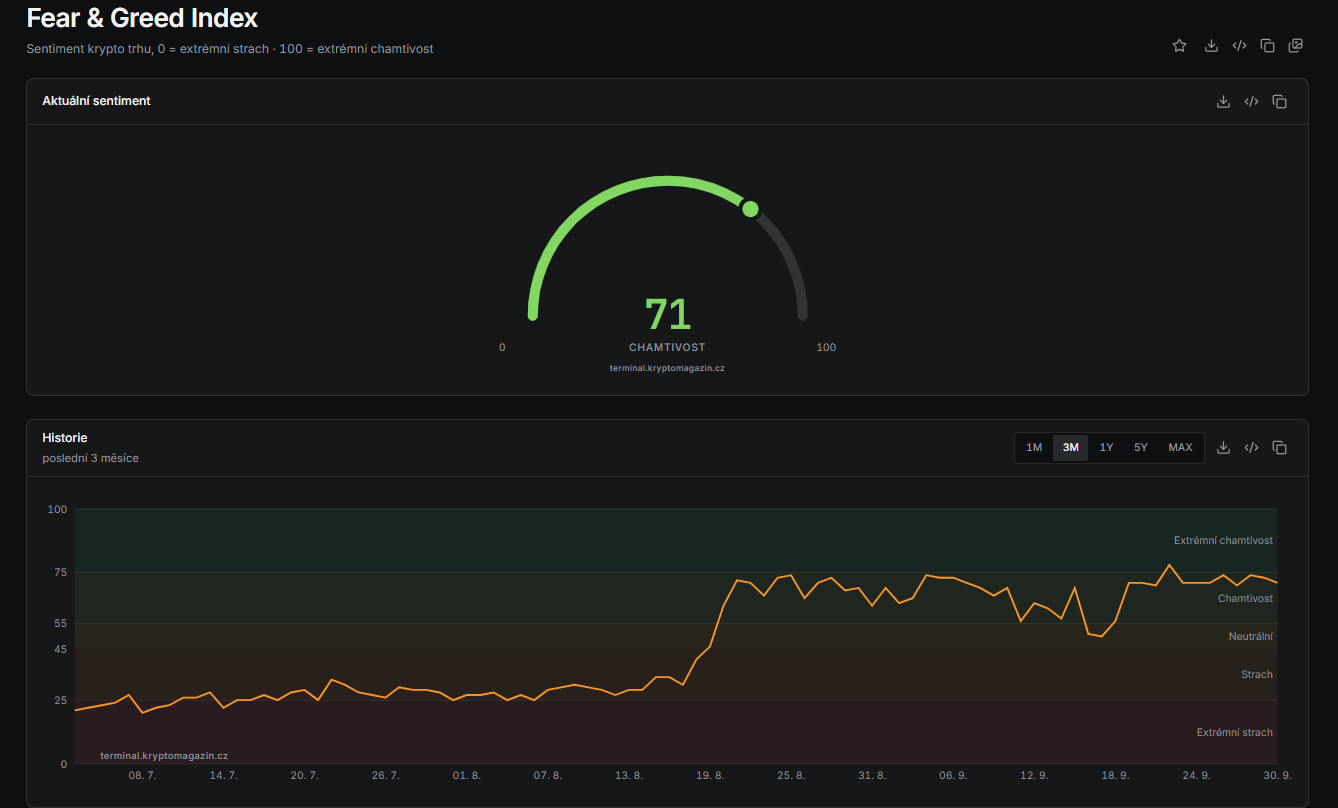Copy the Historie chart
Screen dimensions: 1338x808
point(1279,447)
